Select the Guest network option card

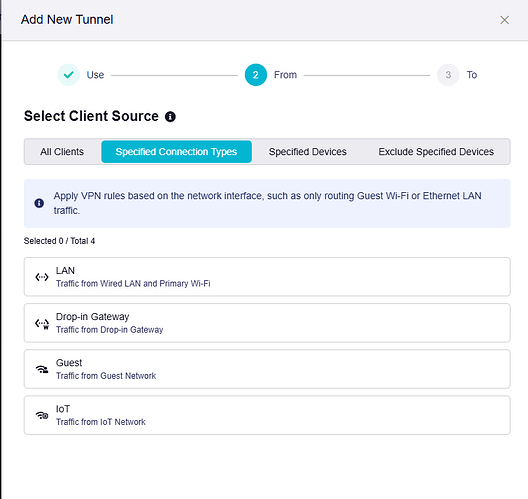[x=267, y=369]
